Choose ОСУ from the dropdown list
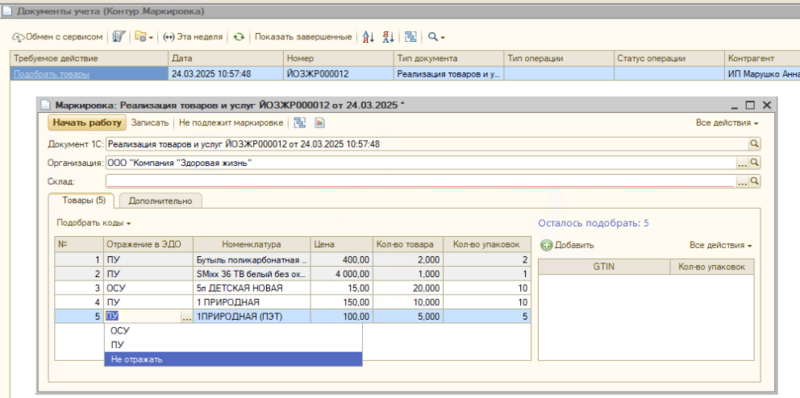The height and width of the screenshot is (398, 800). 233,331
